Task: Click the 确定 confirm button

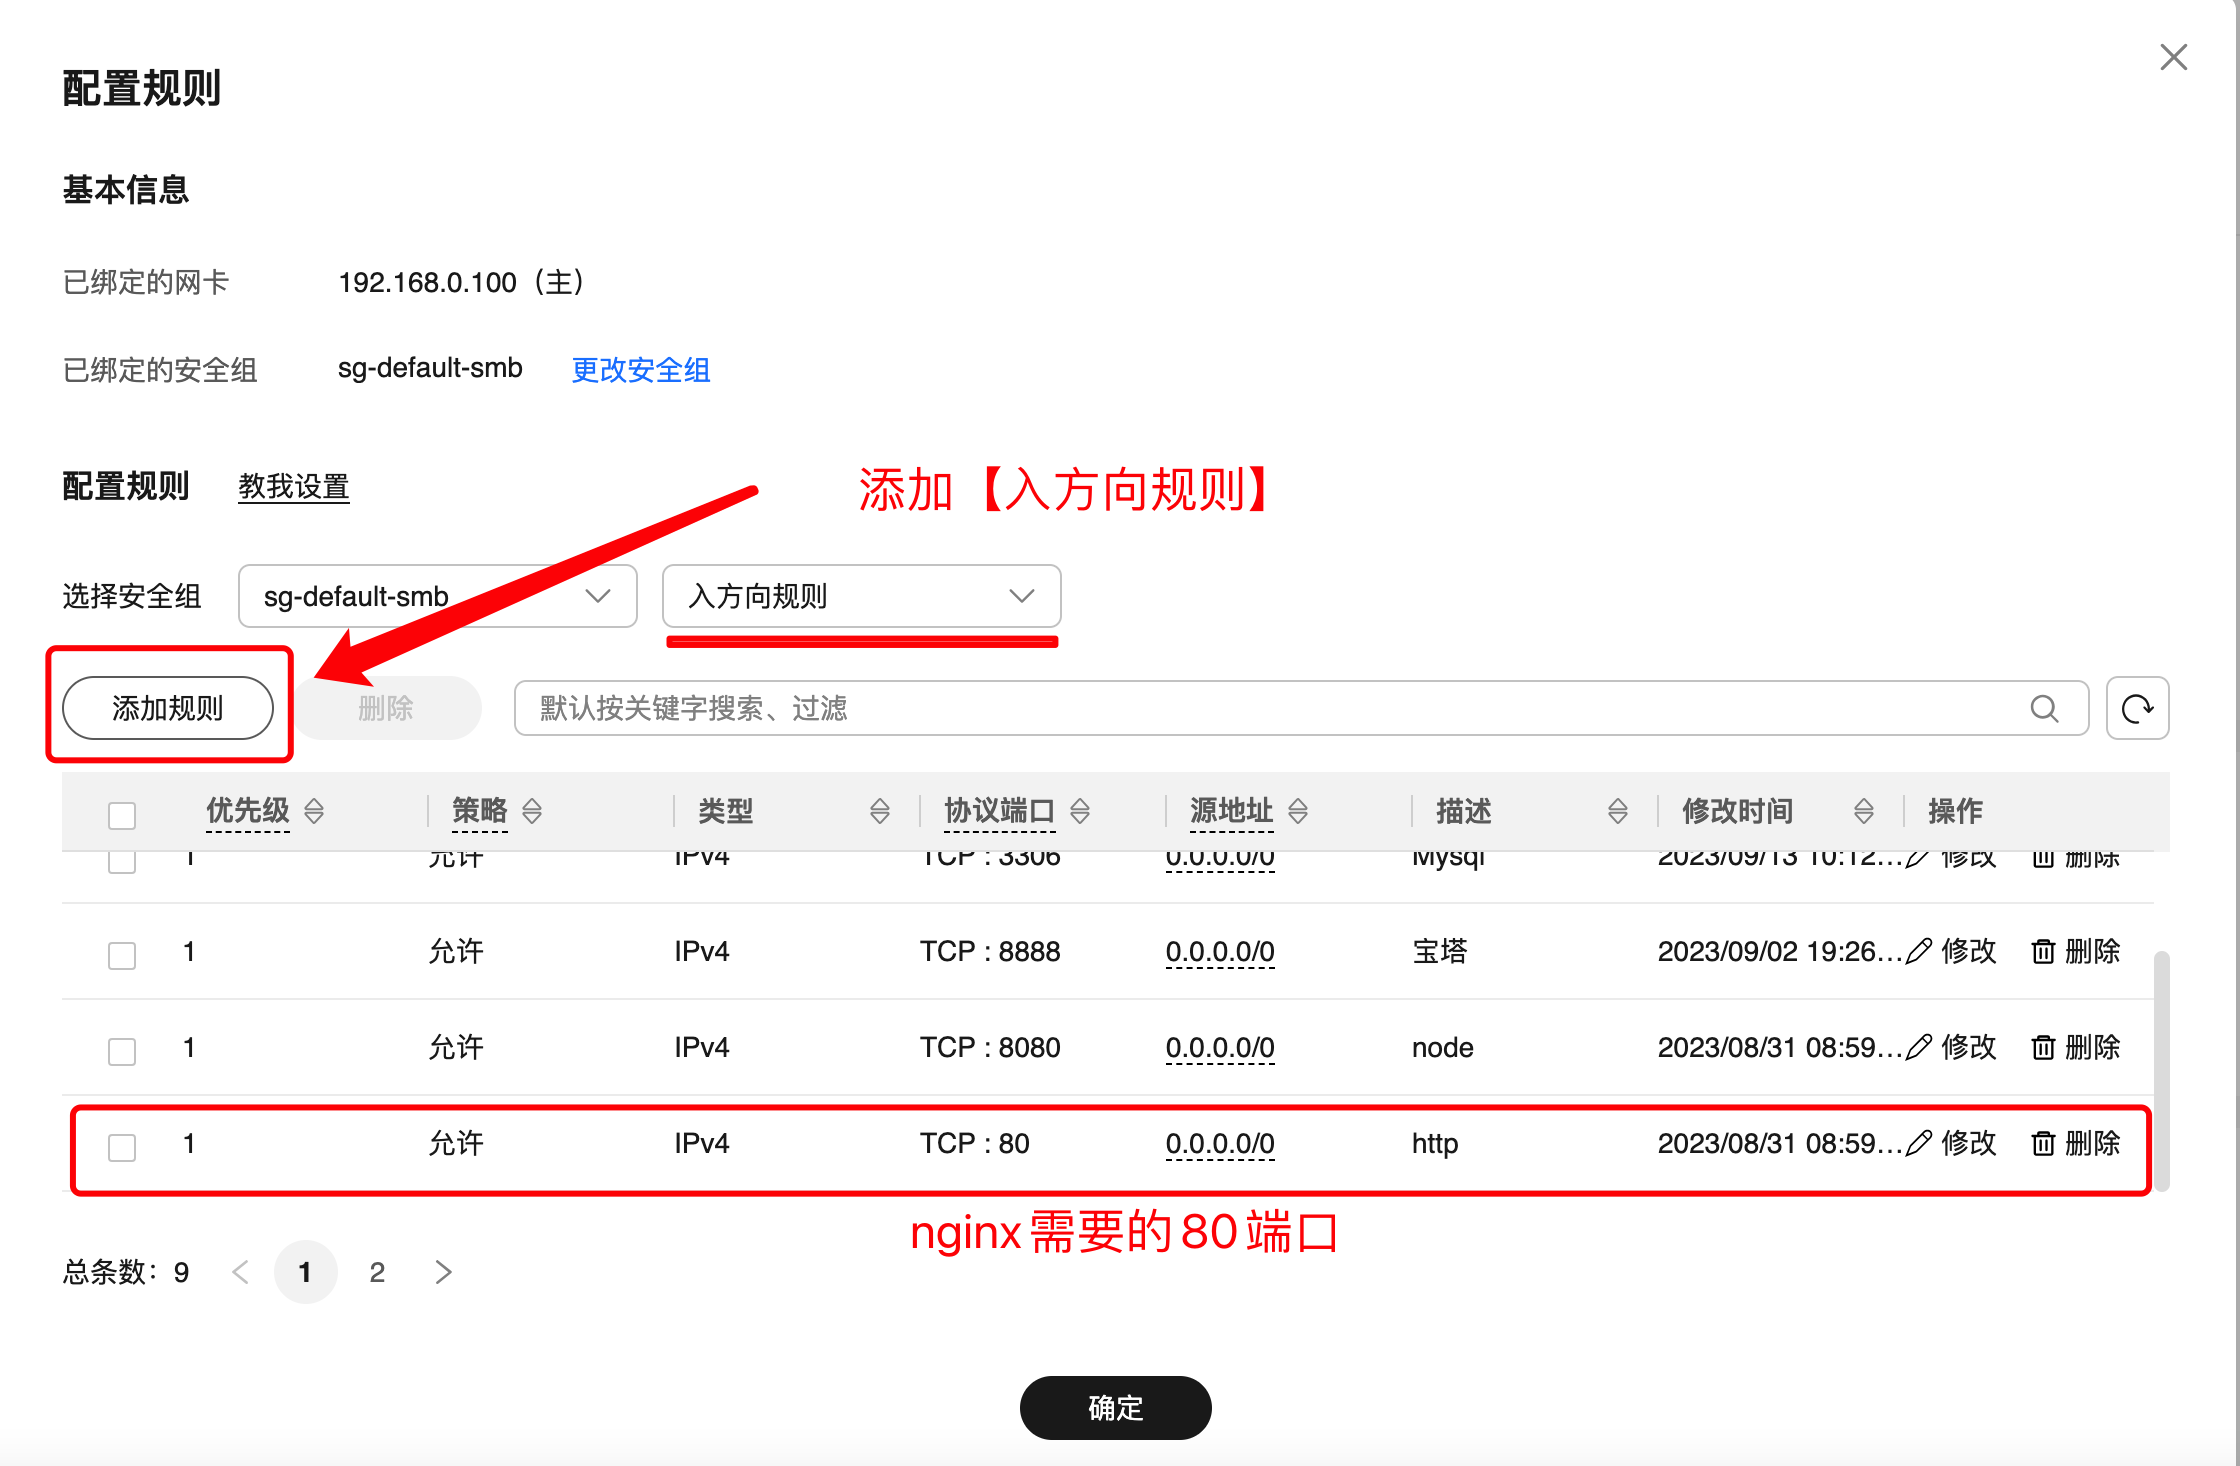Action: pos(1115,1408)
